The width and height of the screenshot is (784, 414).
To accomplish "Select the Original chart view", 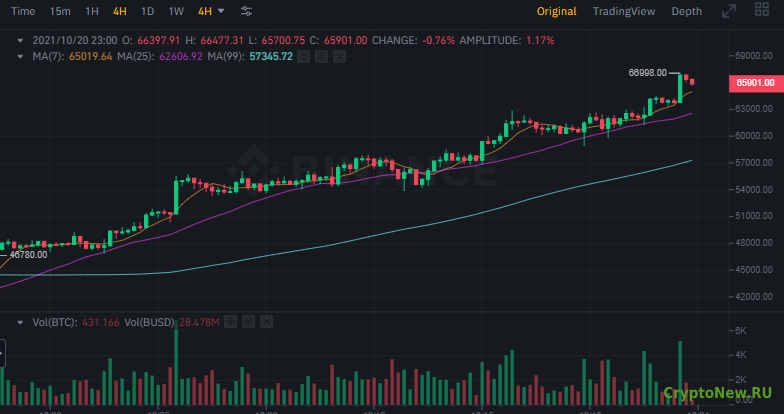I will [x=556, y=11].
